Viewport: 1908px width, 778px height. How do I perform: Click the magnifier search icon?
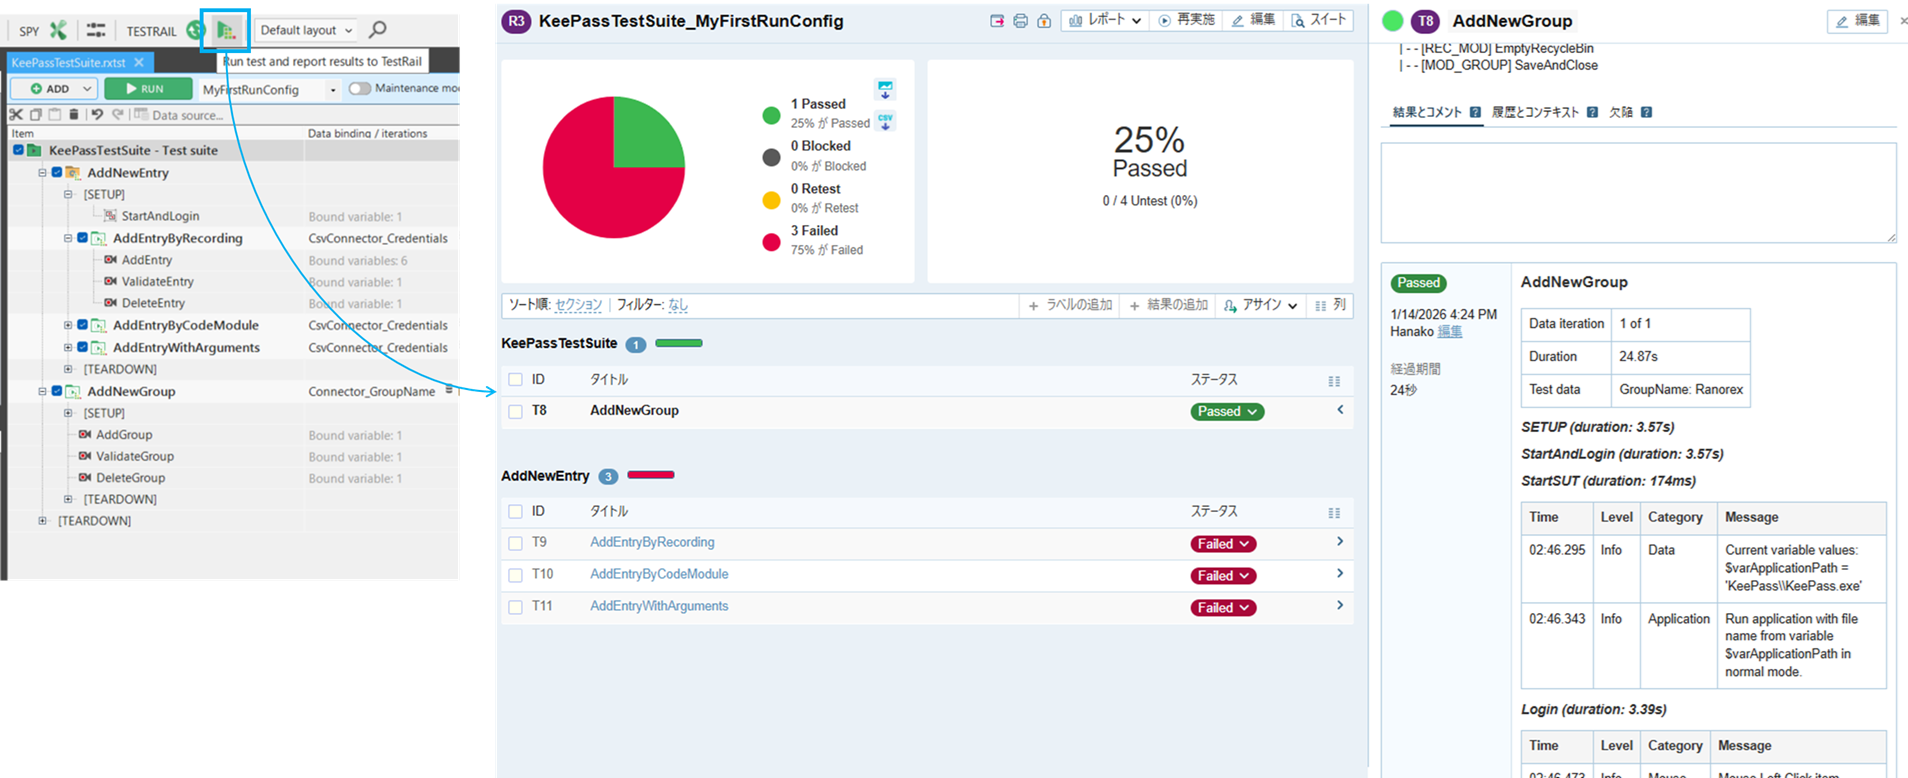click(x=378, y=30)
